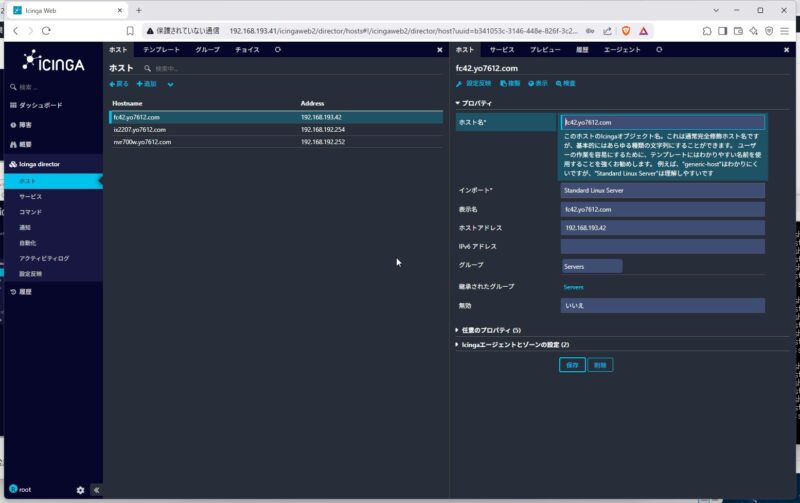Click the 削除 delete button
This screenshot has width=800, height=503.
pos(600,365)
